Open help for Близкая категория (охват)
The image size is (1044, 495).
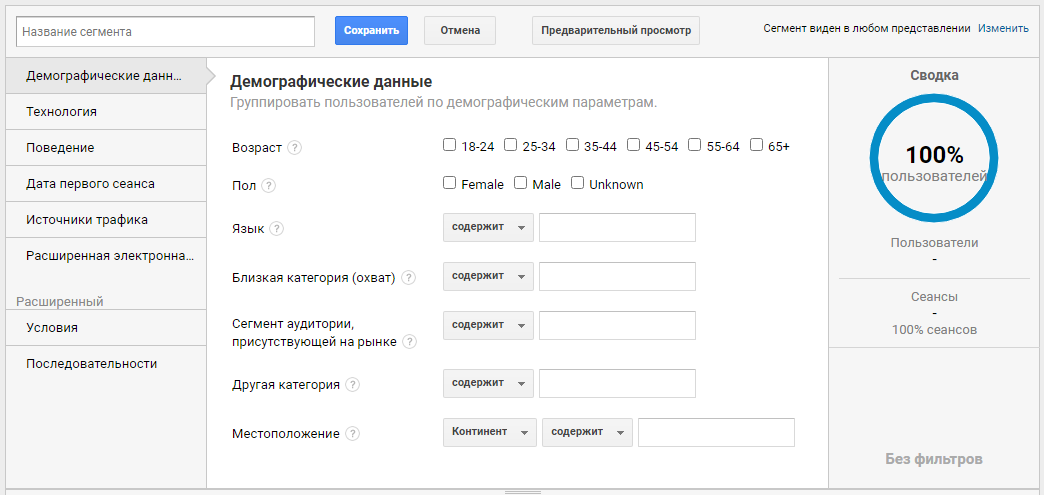tap(408, 278)
